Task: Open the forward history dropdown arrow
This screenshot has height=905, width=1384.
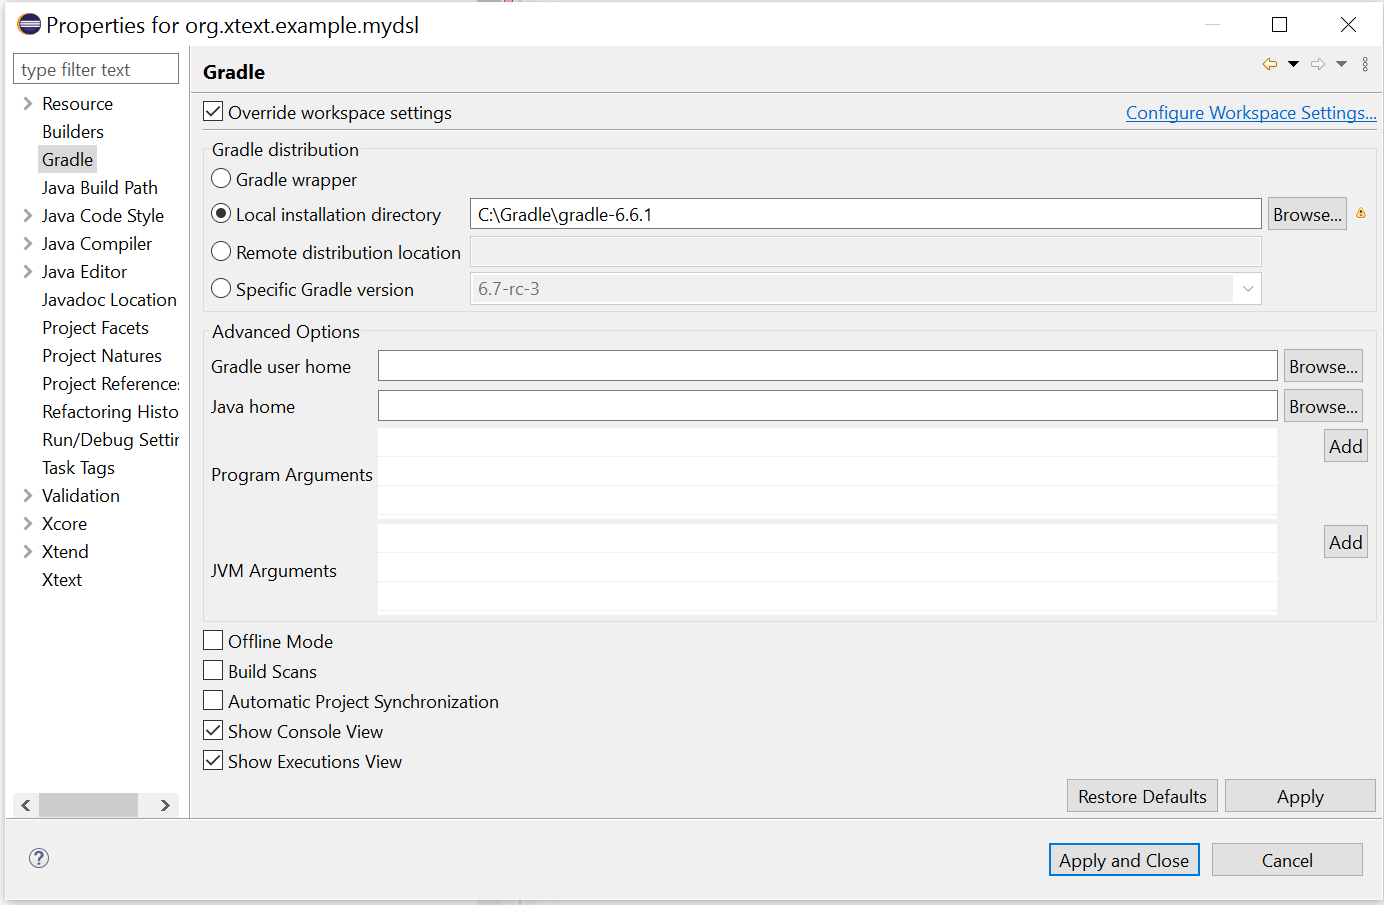Action: [1341, 64]
